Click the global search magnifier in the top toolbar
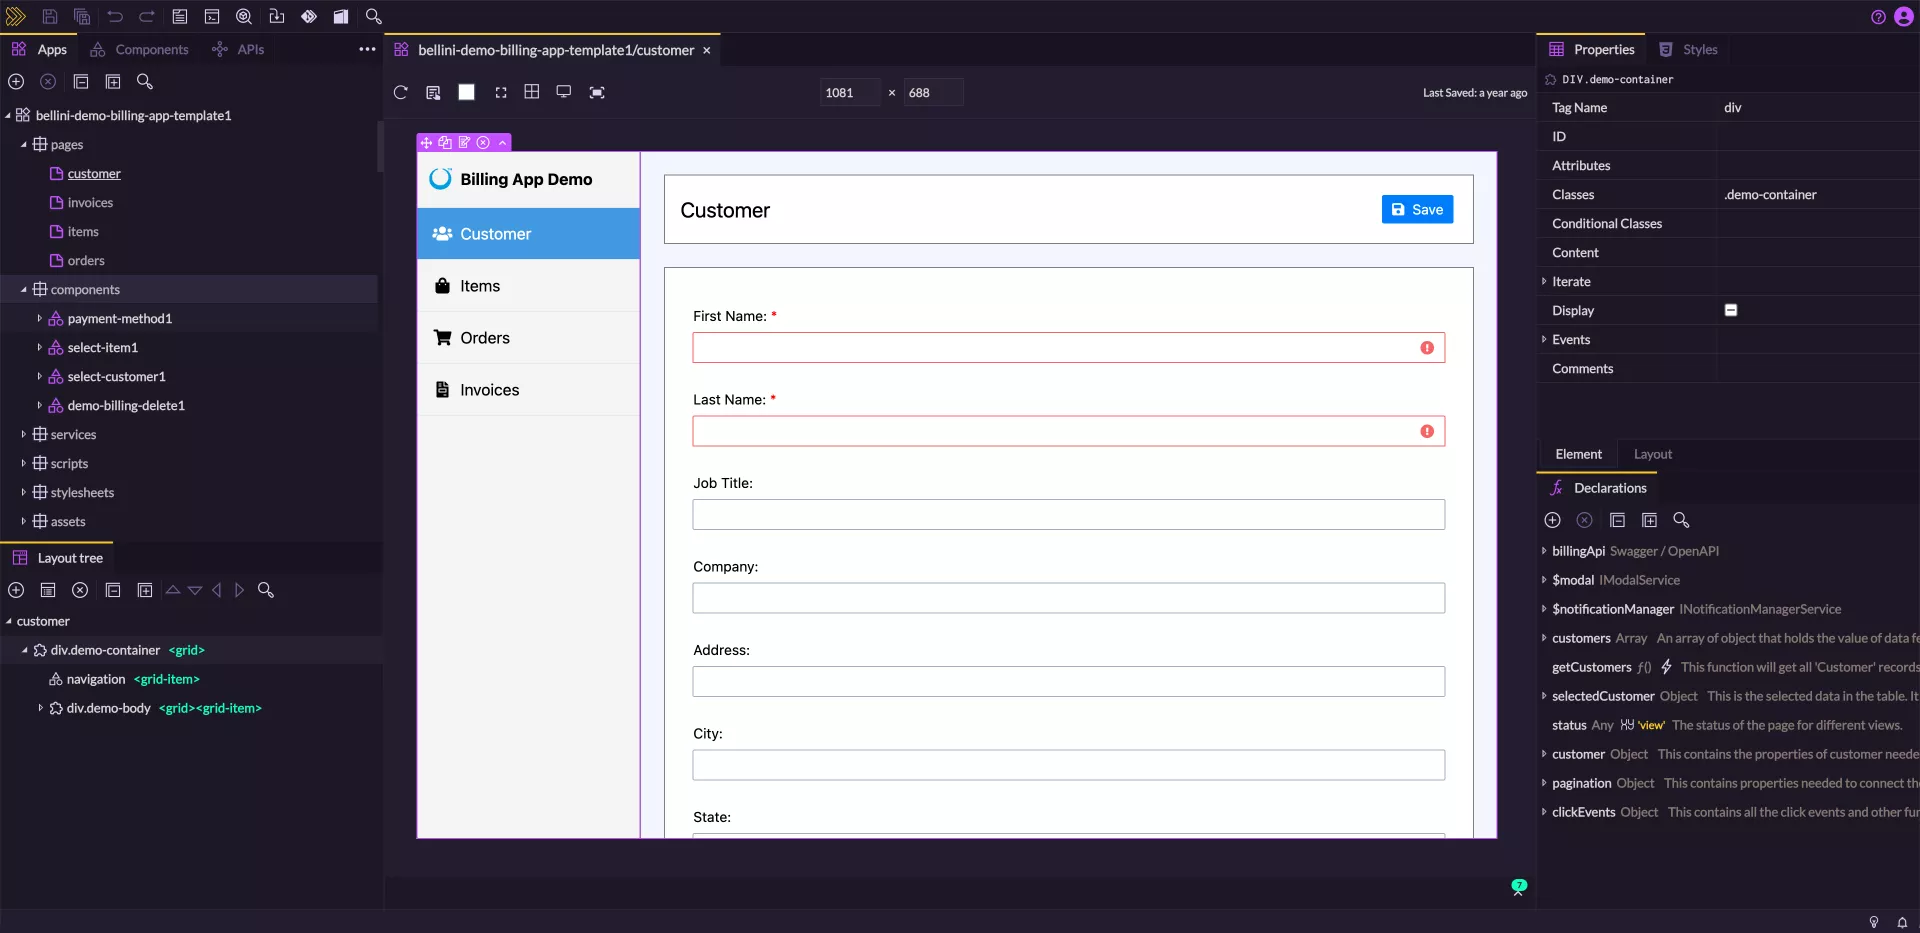 pos(374,16)
